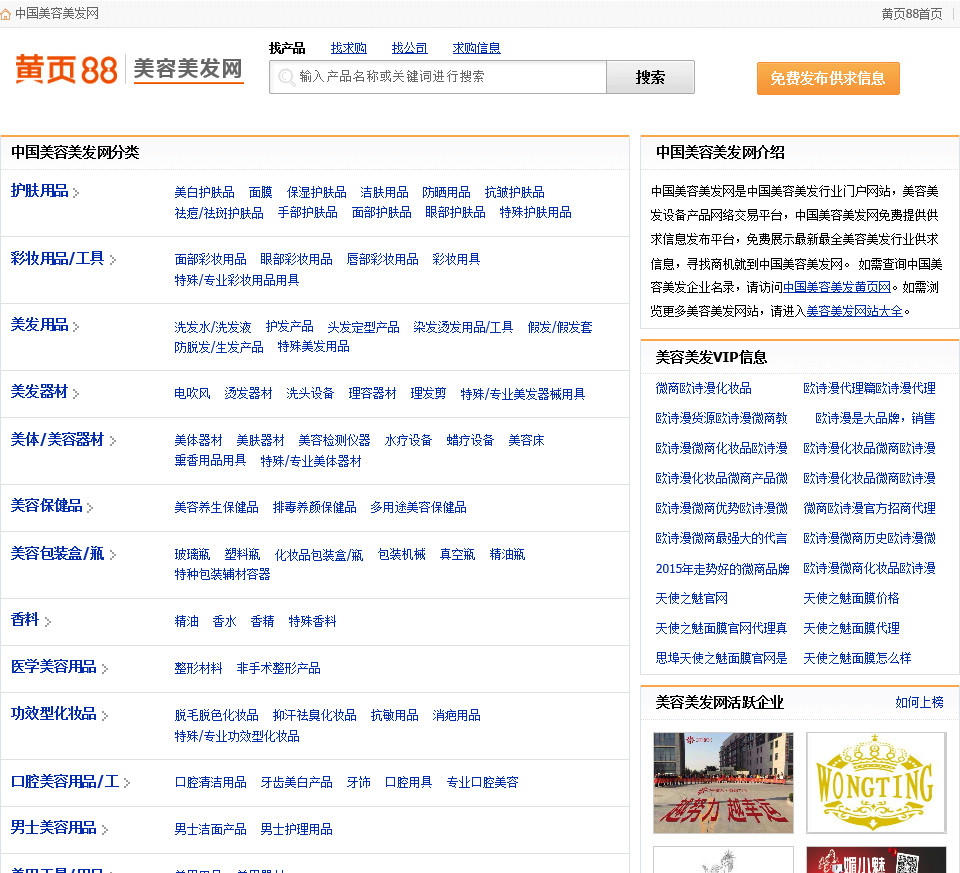Open the 护肤用品 category heading
The image size is (960, 873).
(39, 191)
